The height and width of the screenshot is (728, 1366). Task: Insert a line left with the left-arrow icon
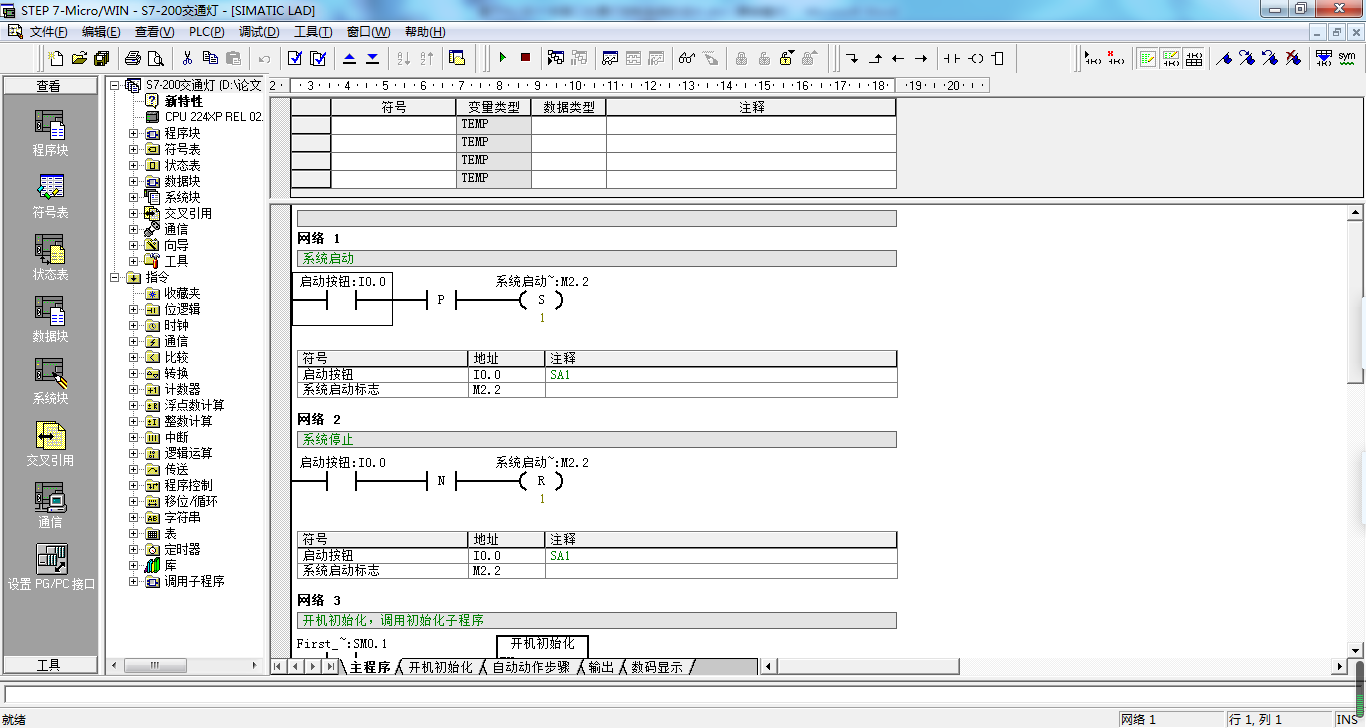click(x=897, y=58)
